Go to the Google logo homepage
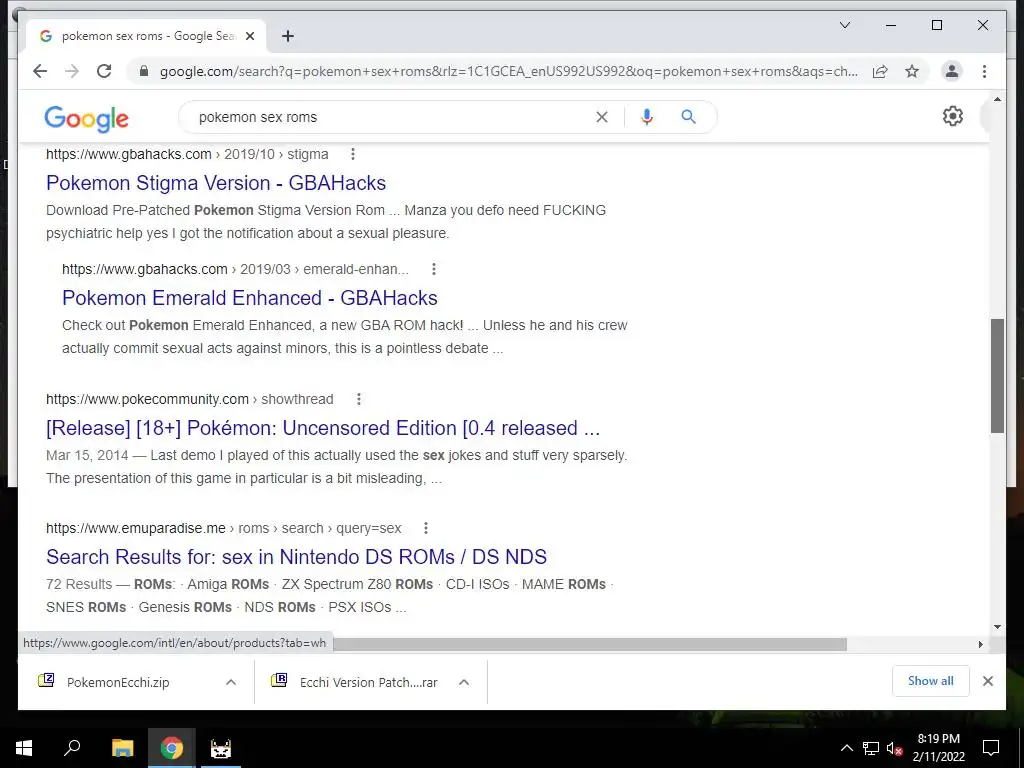This screenshot has height=768, width=1024. point(86,118)
